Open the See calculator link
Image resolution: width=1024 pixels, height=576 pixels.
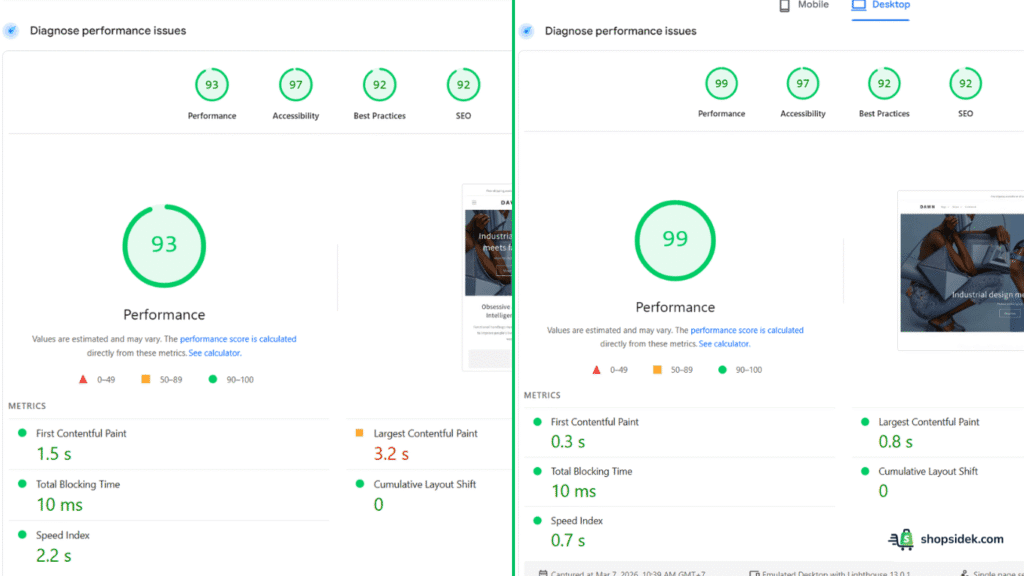[x=724, y=343]
